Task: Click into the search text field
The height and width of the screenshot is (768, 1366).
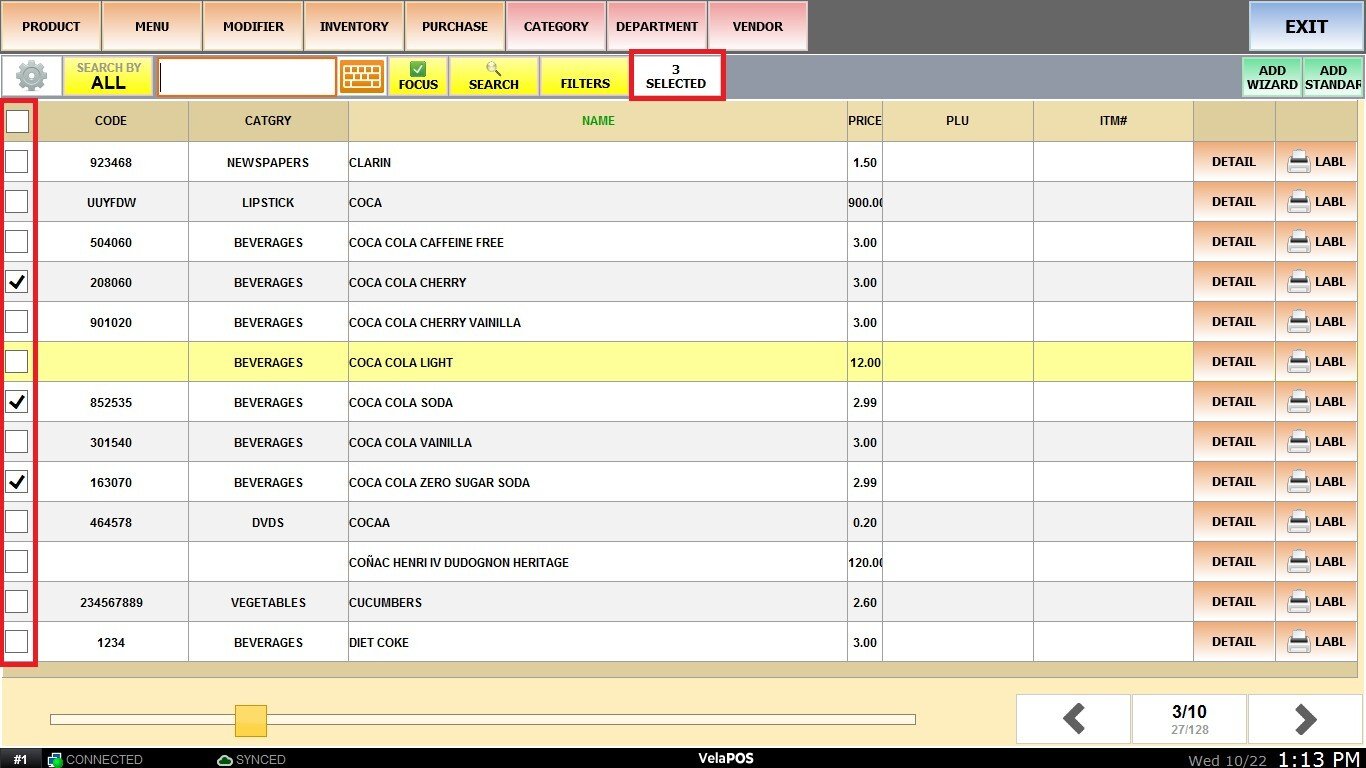Action: coord(247,77)
